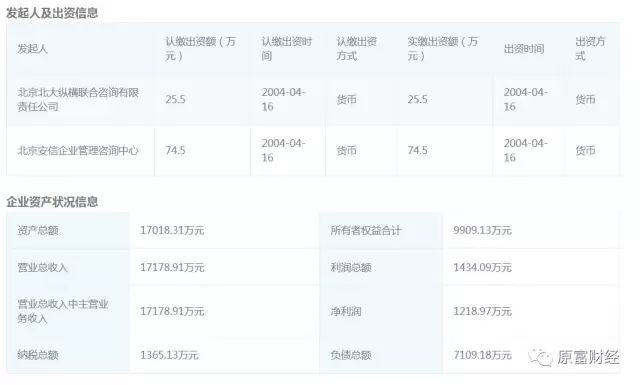640x385 pixels.
Task: Select the 74.5 paid-in amount for 北京安信
Action: (418, 151)
